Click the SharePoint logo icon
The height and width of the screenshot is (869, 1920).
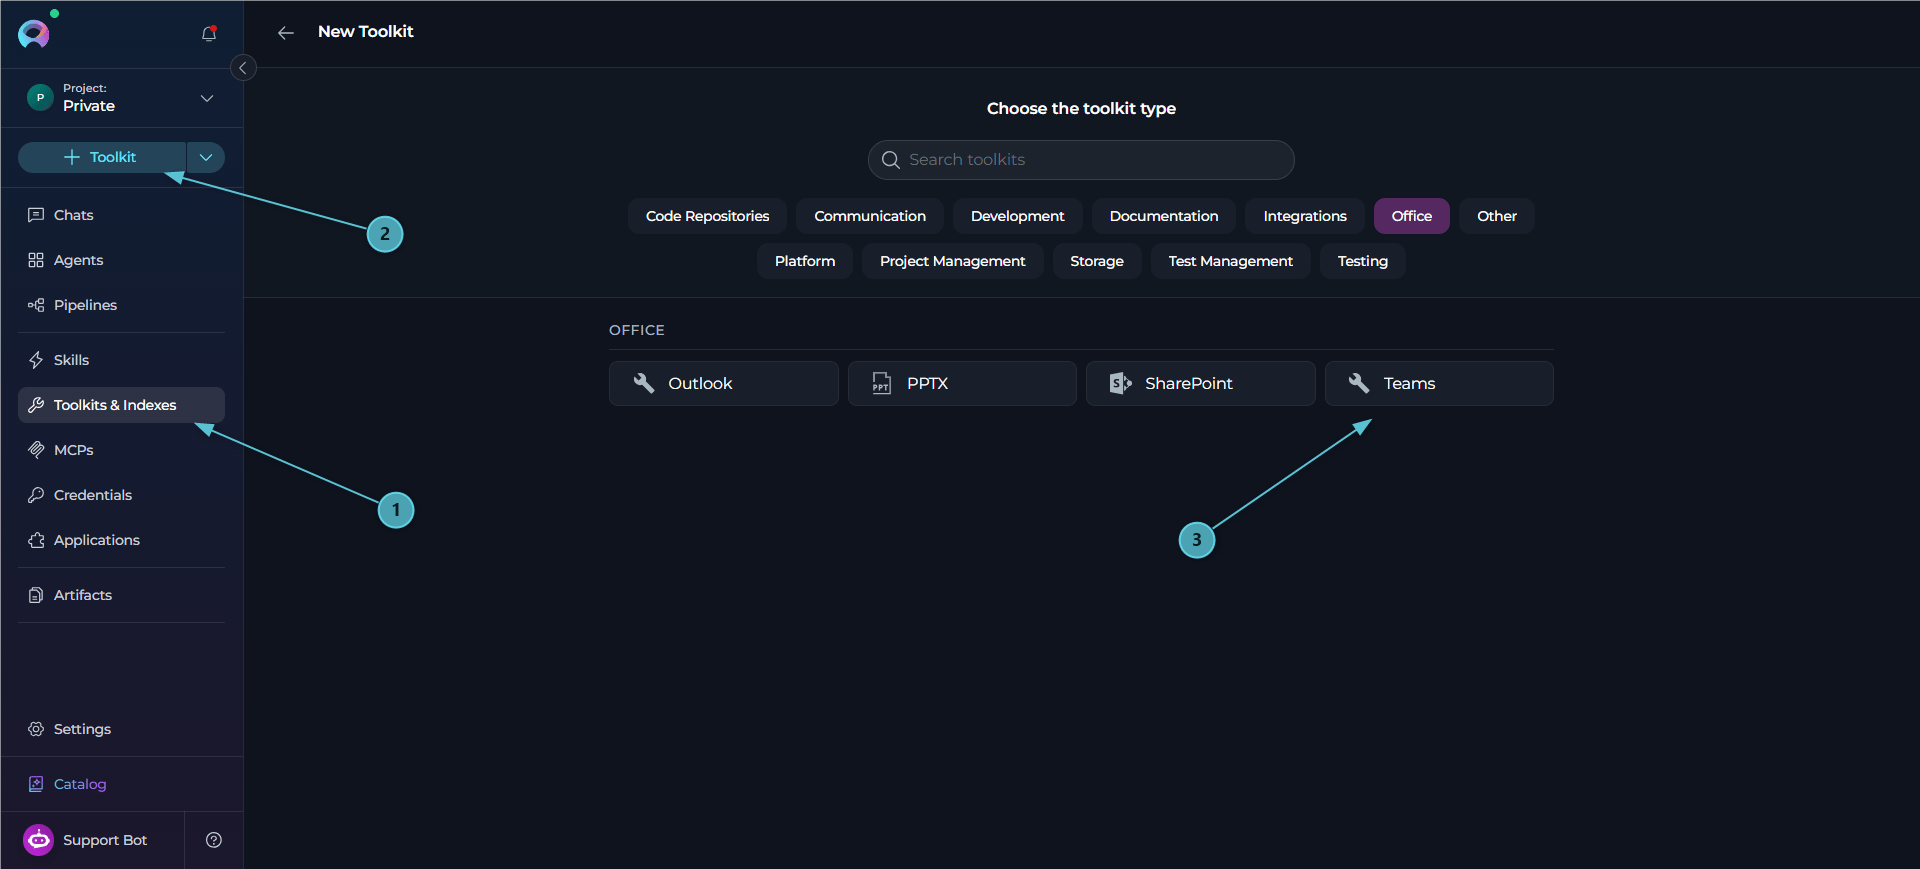1120,383
